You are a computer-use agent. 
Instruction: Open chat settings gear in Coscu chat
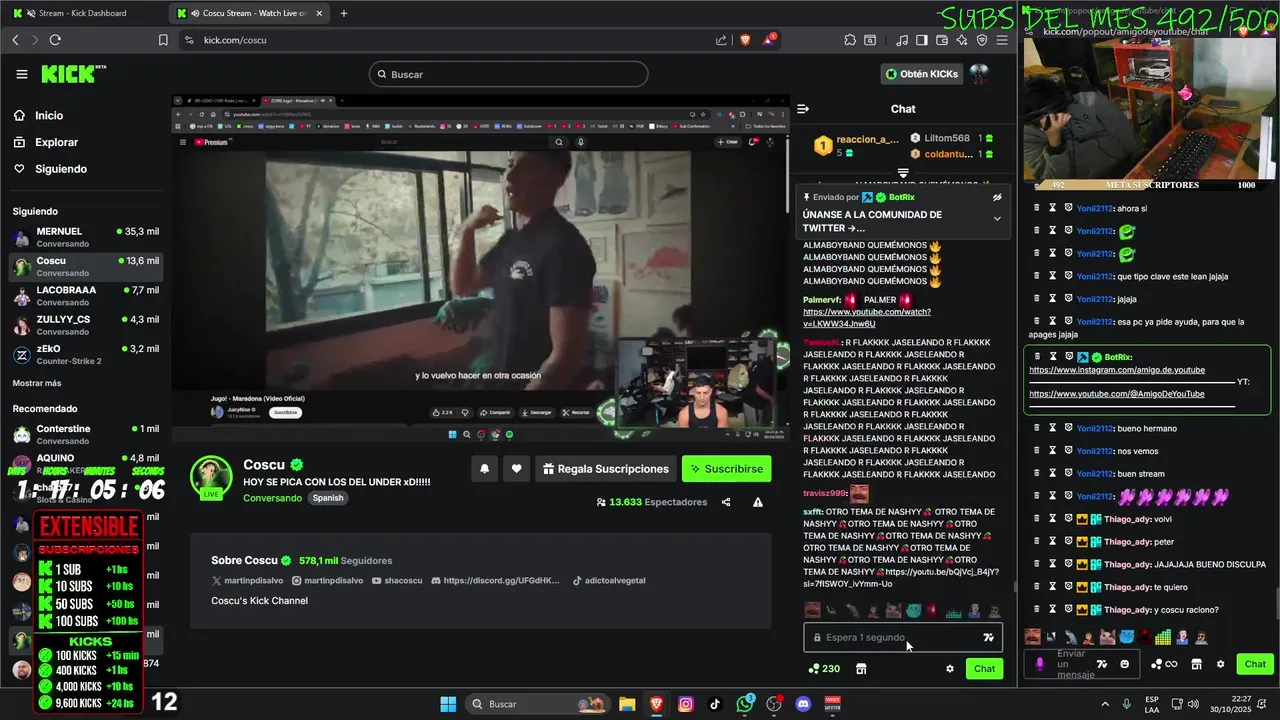[950, 669]
